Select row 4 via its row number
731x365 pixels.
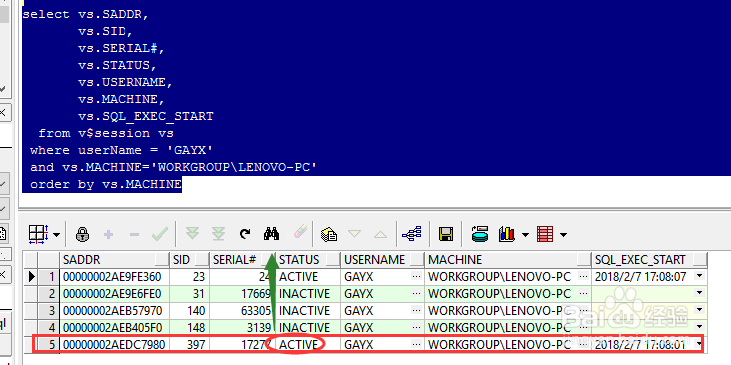coord(48,327)
